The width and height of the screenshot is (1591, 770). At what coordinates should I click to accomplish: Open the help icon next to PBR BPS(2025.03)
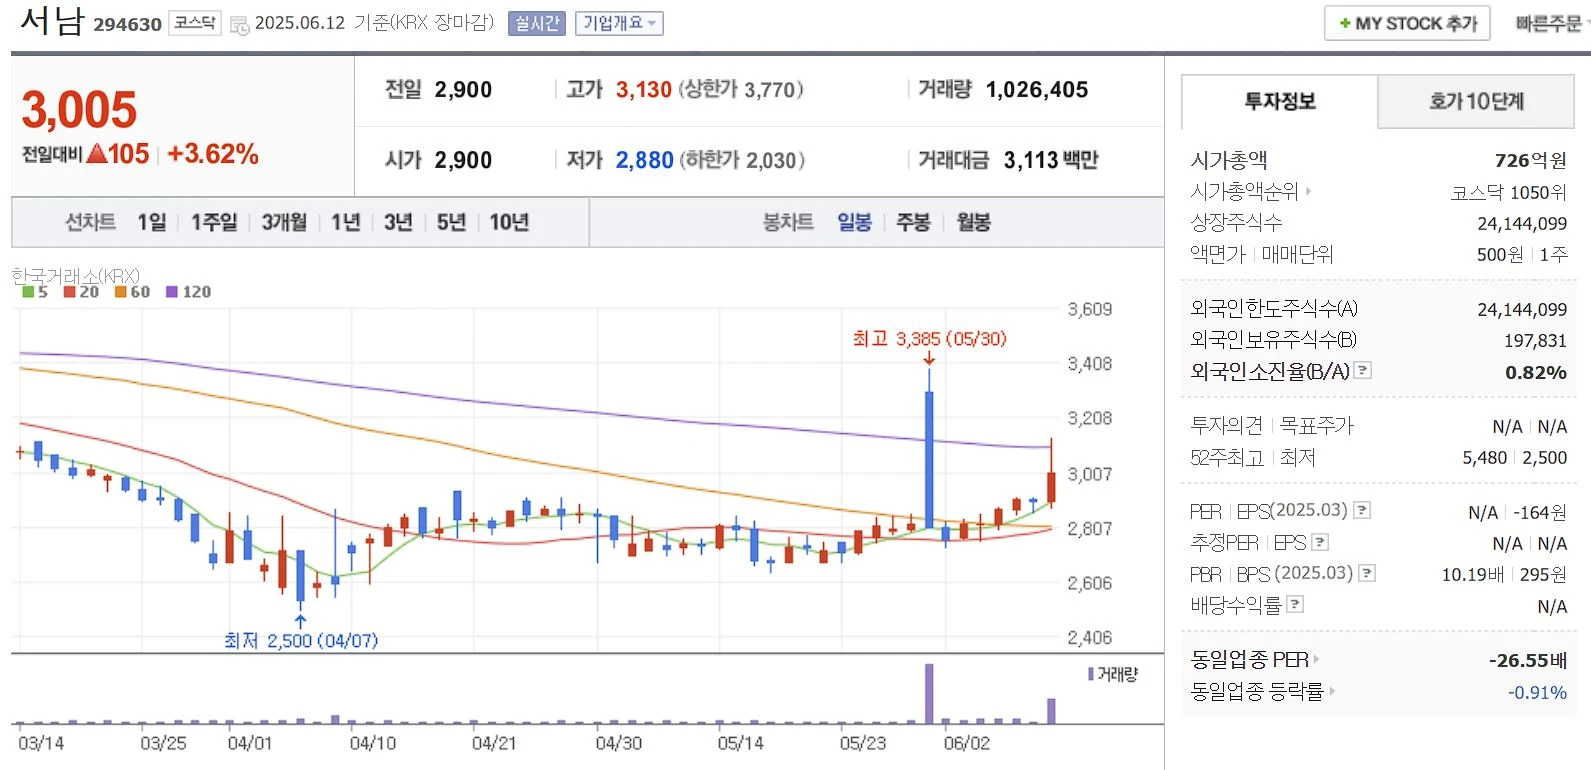point(1367,573)
